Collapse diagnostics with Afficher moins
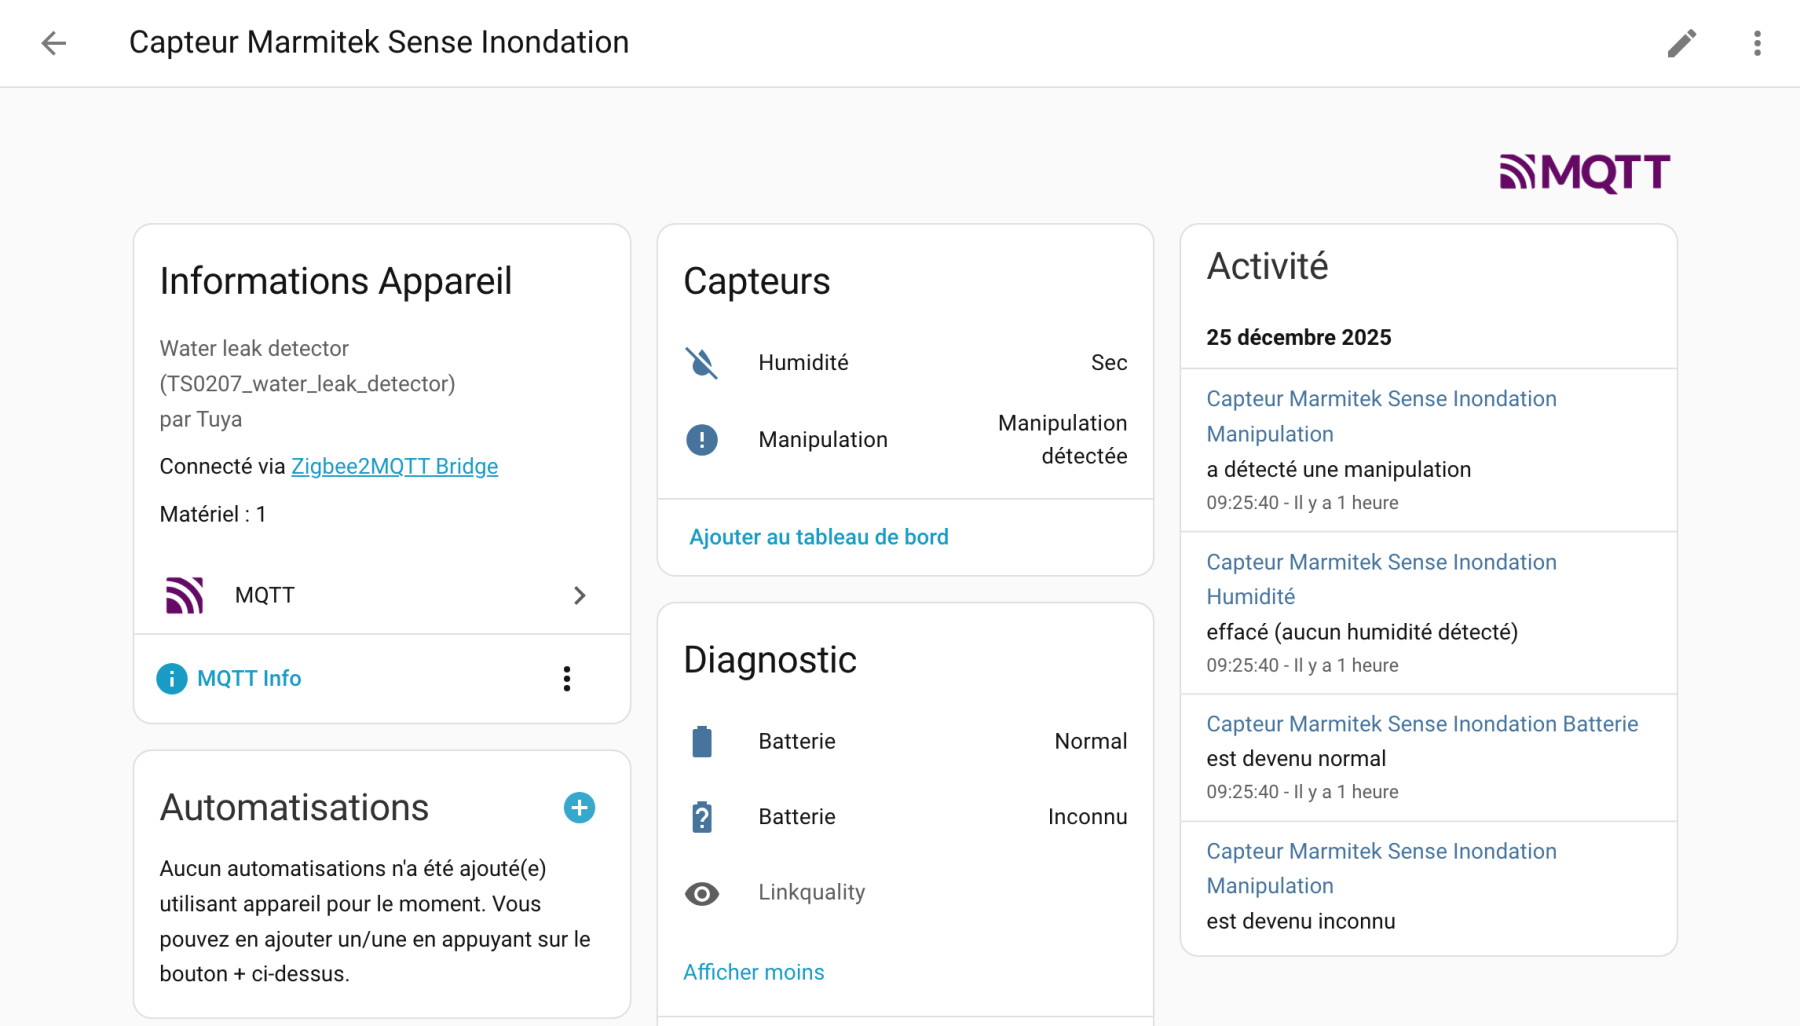 point(753,972)
